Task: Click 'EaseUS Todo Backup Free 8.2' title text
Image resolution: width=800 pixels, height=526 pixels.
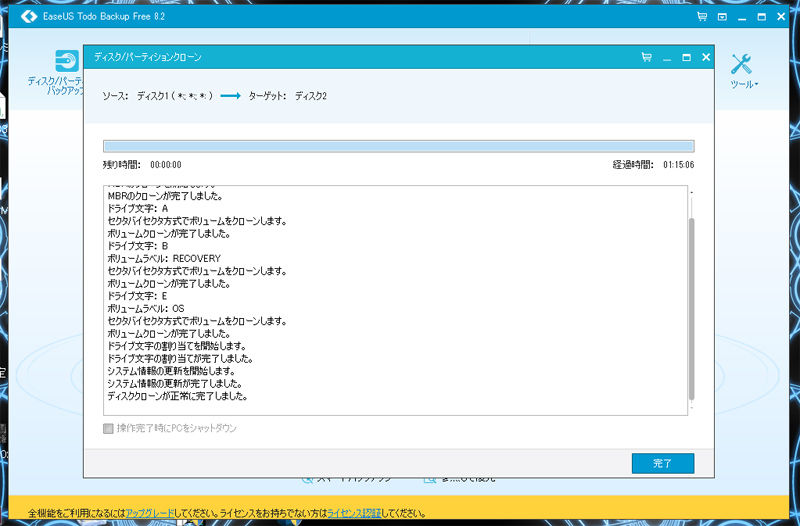Action: [104, 16]
